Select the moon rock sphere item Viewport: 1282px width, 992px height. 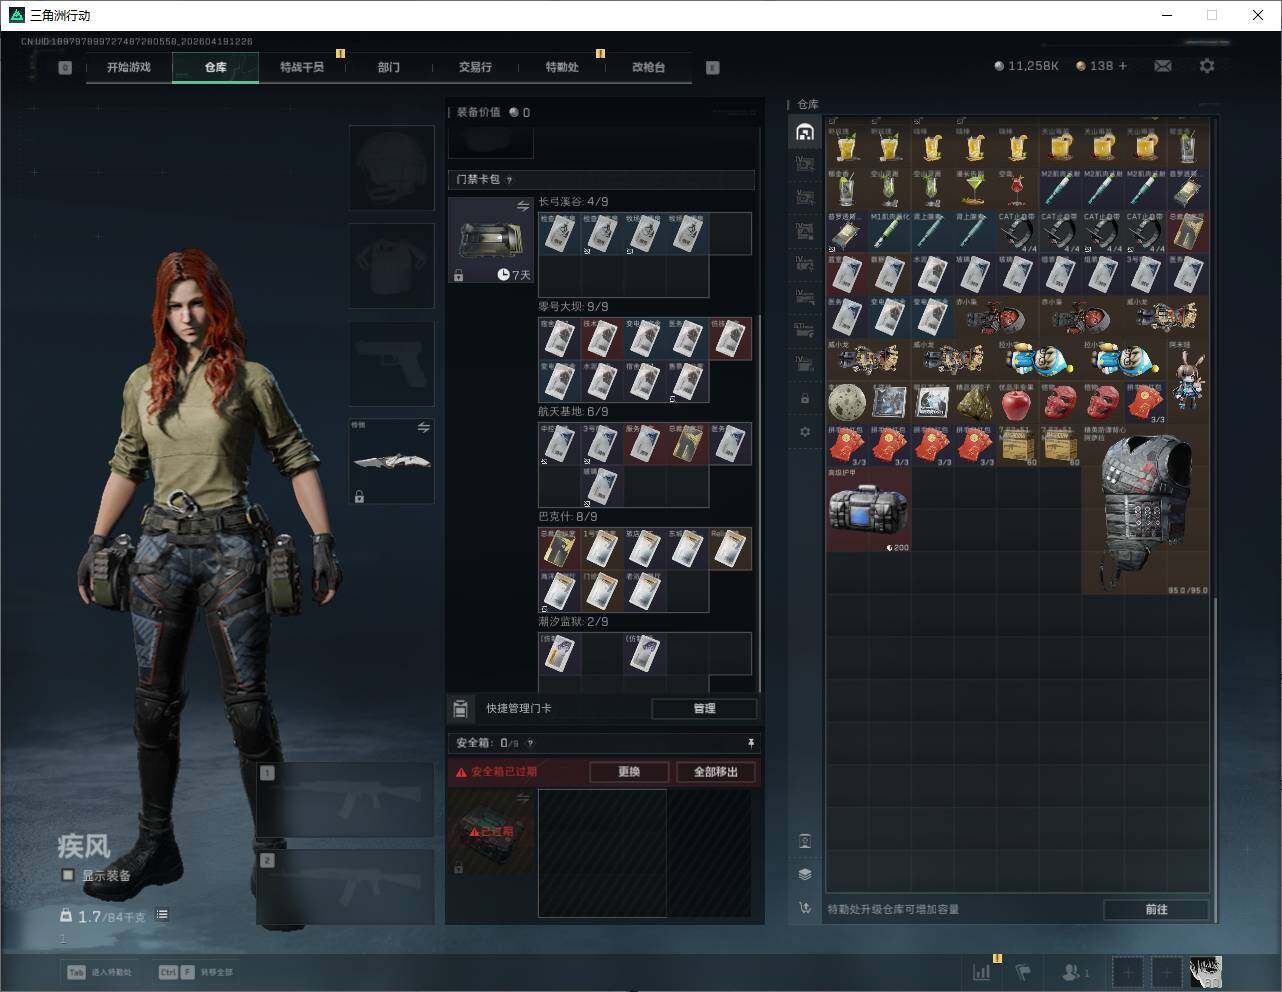tap(847, 404)
